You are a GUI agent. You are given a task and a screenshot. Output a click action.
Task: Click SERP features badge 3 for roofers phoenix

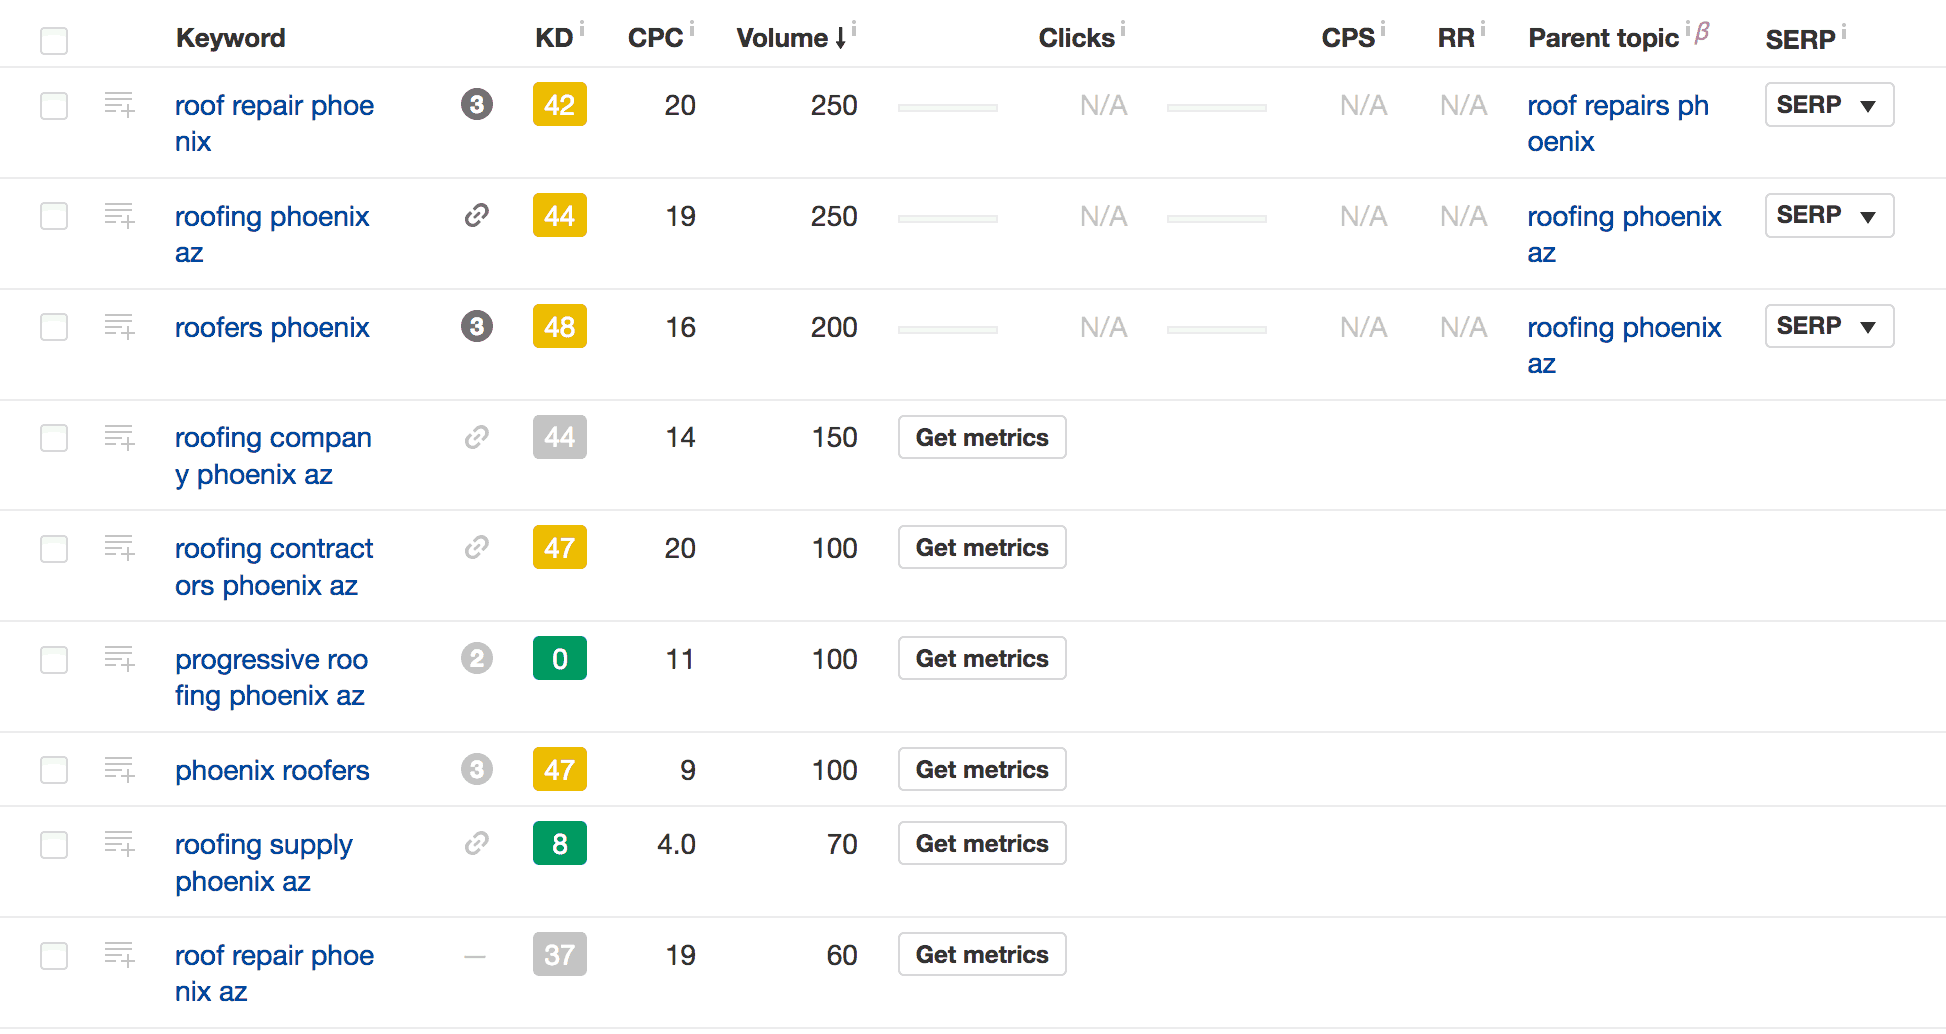coord(477,326)
